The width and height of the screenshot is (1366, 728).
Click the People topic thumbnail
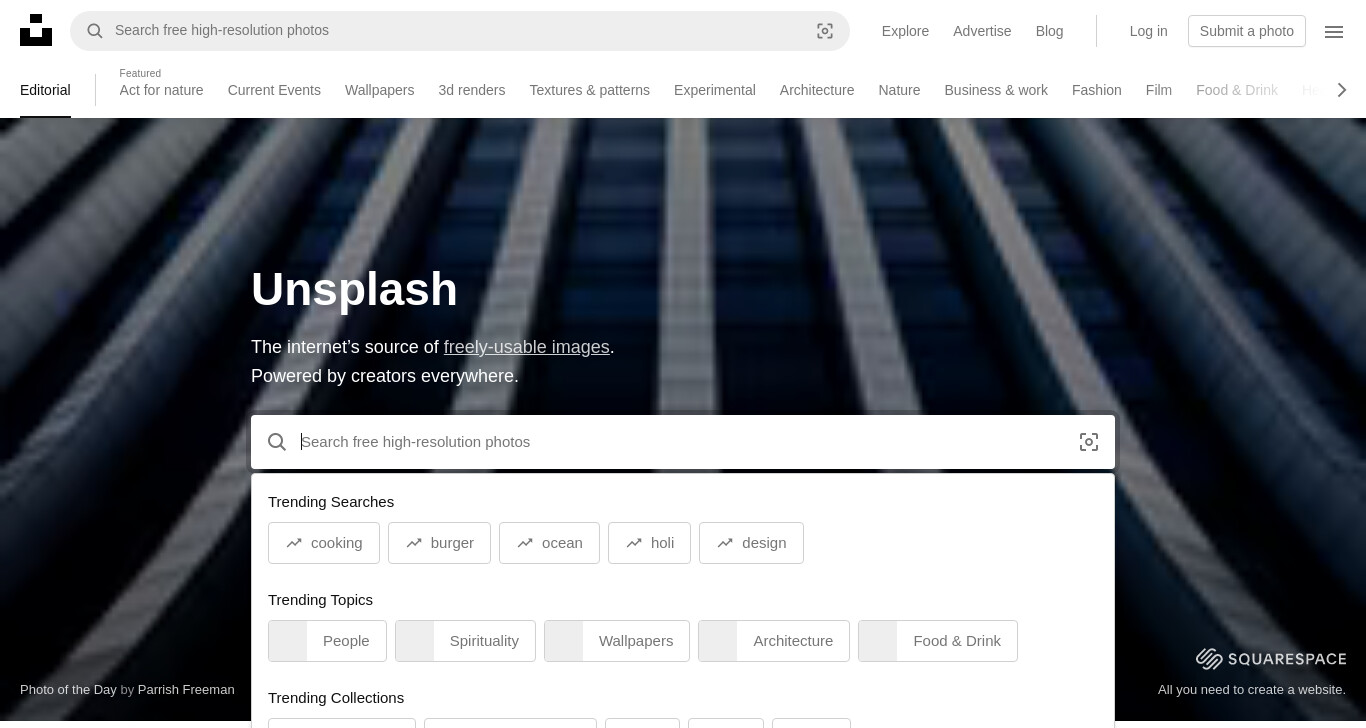pyautogui.click(x=288, y=641)
